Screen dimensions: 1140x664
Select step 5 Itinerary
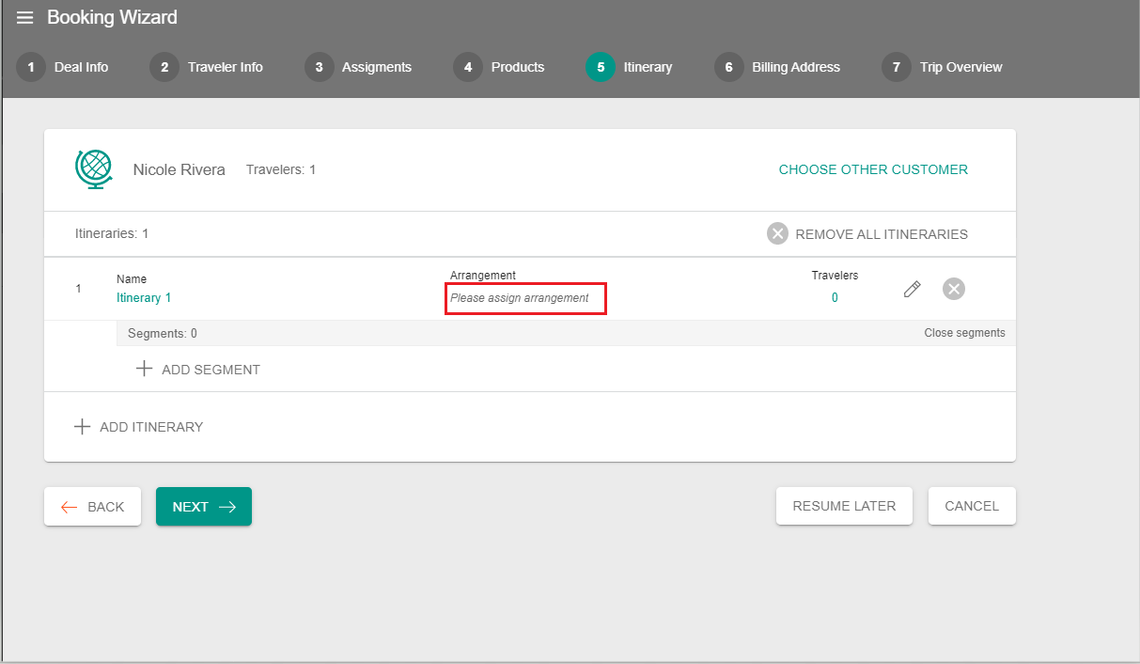630,67
